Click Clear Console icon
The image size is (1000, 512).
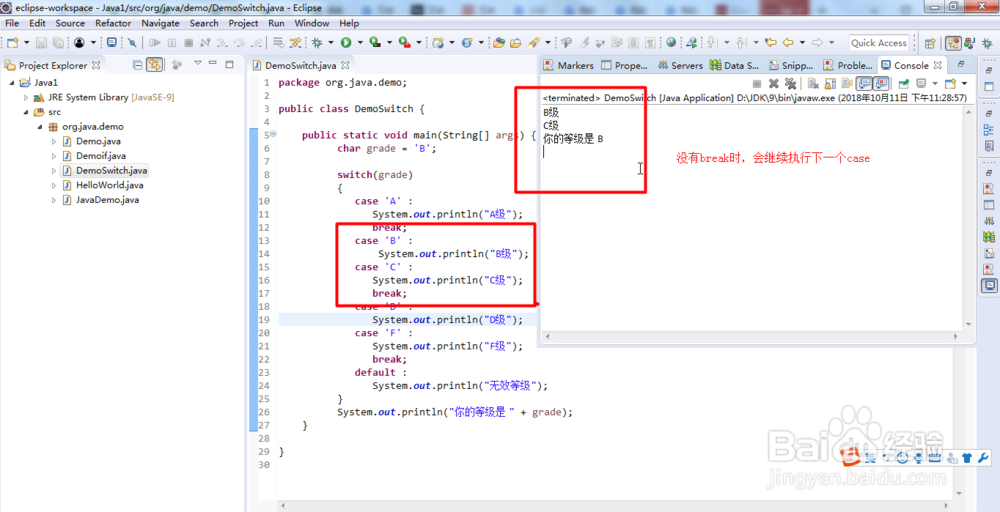coord(813,84)
